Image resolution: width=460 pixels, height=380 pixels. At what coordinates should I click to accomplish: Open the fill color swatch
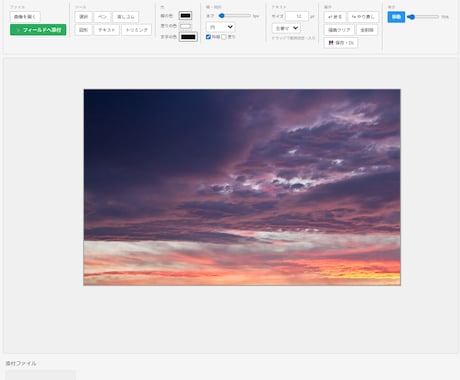185,26
